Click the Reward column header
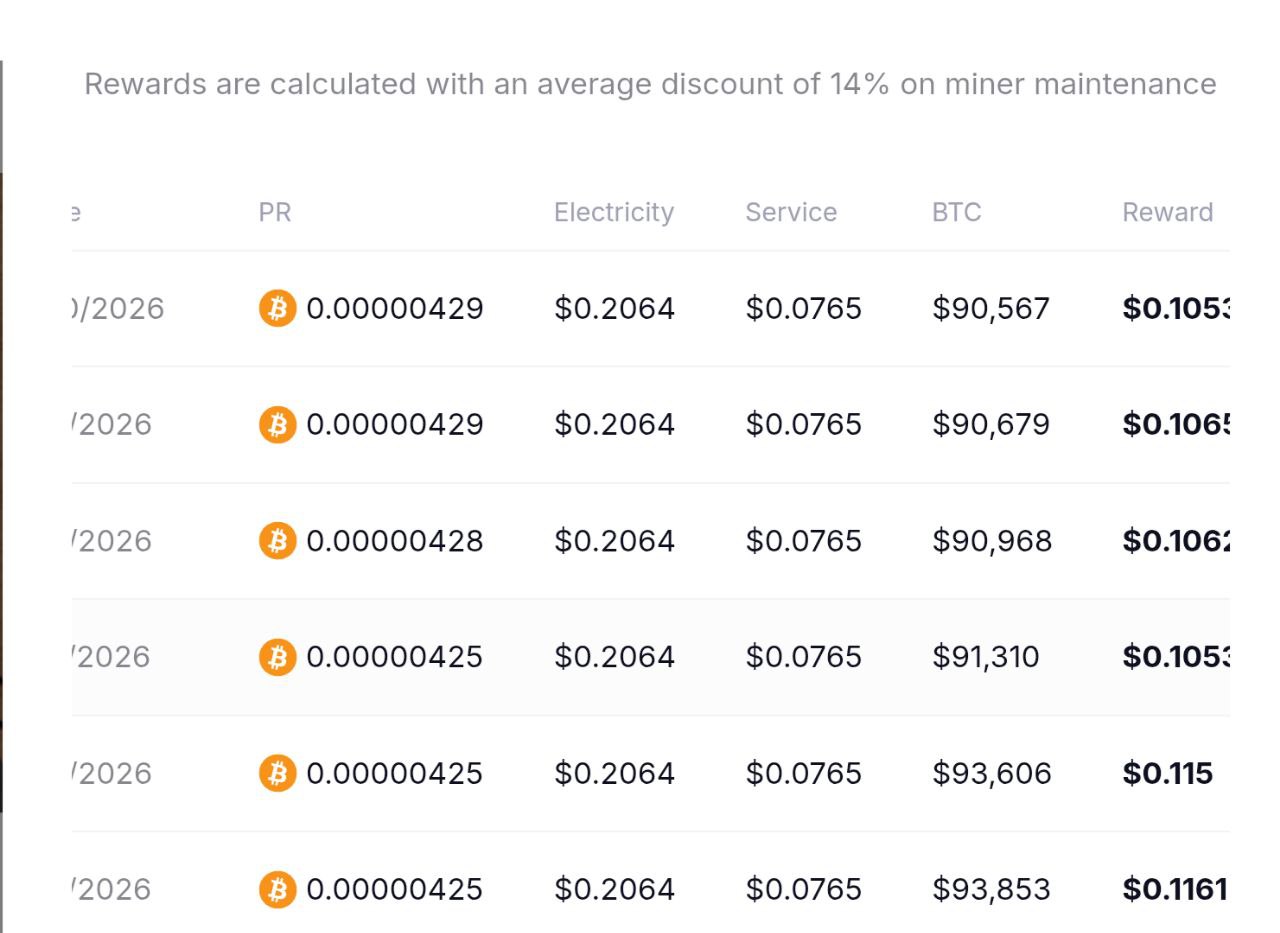This screenshot has height=933, width=1280. 1167,212
